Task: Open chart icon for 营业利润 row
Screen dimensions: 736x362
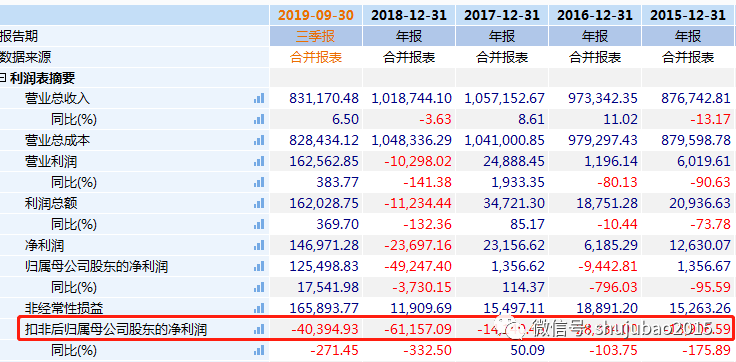Action: pos(259,162)
